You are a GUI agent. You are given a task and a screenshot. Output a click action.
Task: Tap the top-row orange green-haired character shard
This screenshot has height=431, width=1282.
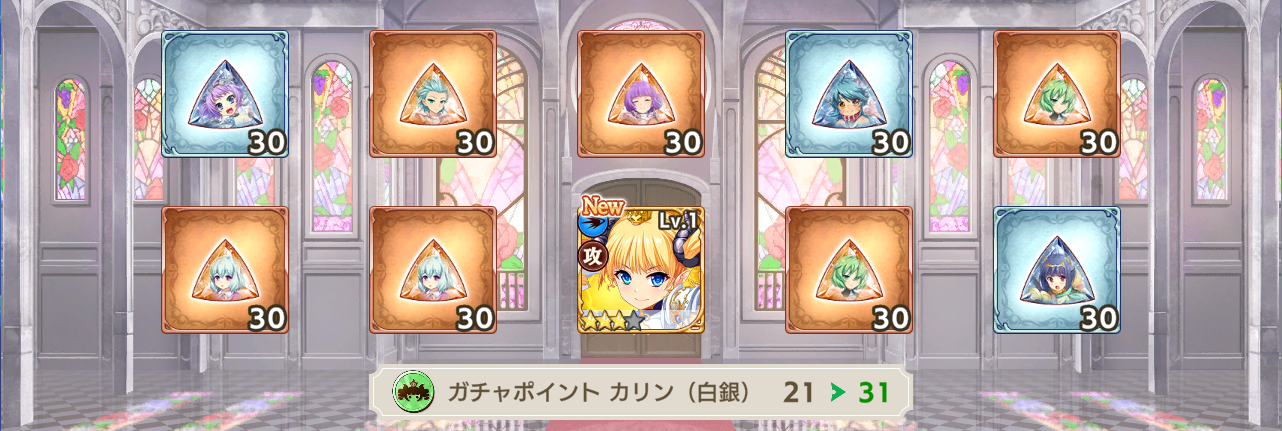point(1057,94)
